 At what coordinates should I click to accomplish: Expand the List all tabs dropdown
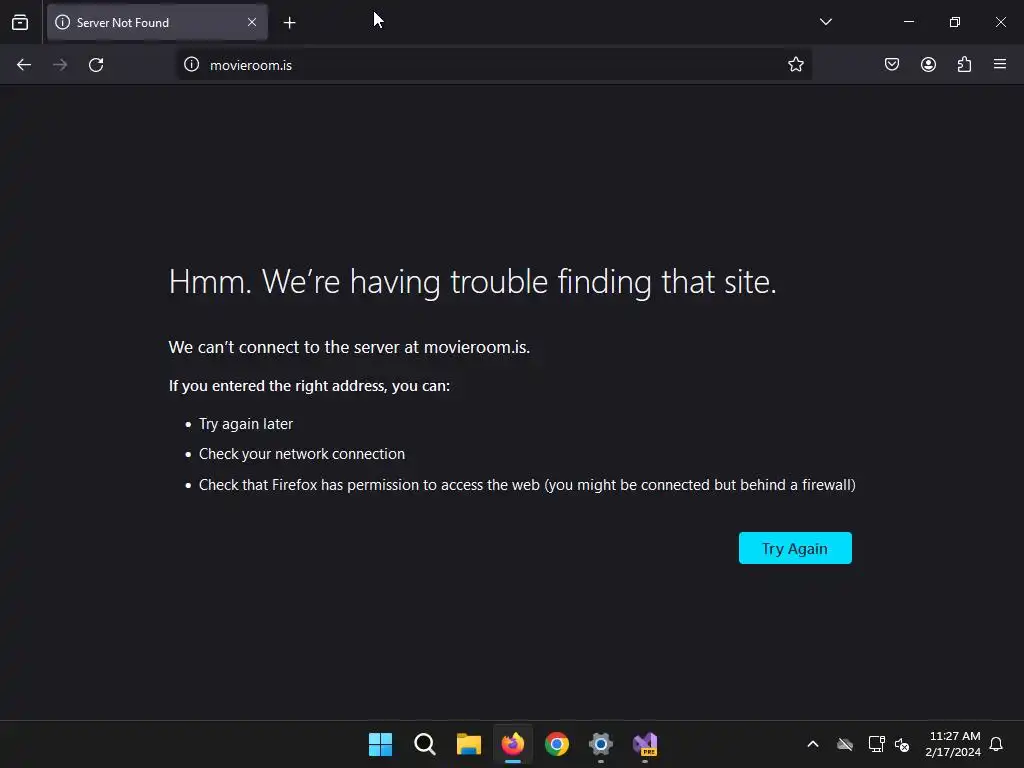[x=825, y=22]
